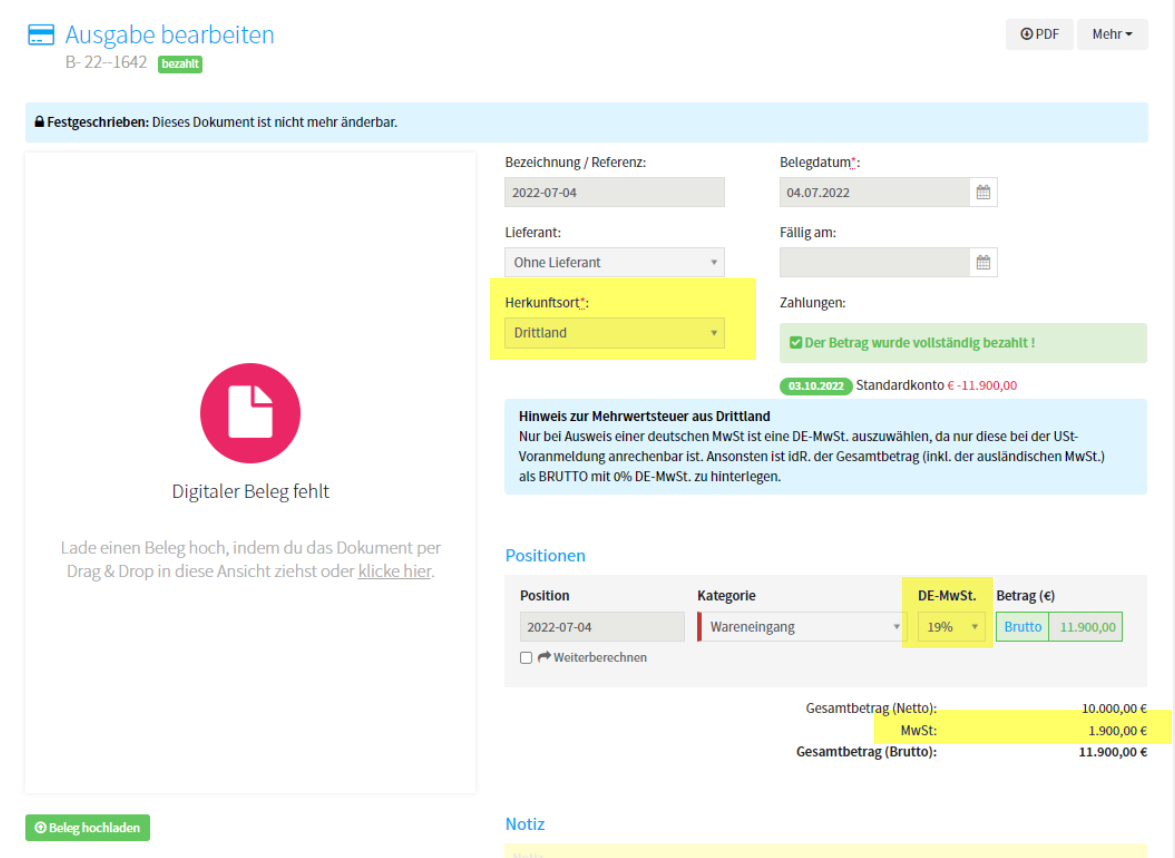Viewport: 1175px width, 858px height.
Task: Expand the Kategorie dropdown Wareneingang
Action: (802, 626)
